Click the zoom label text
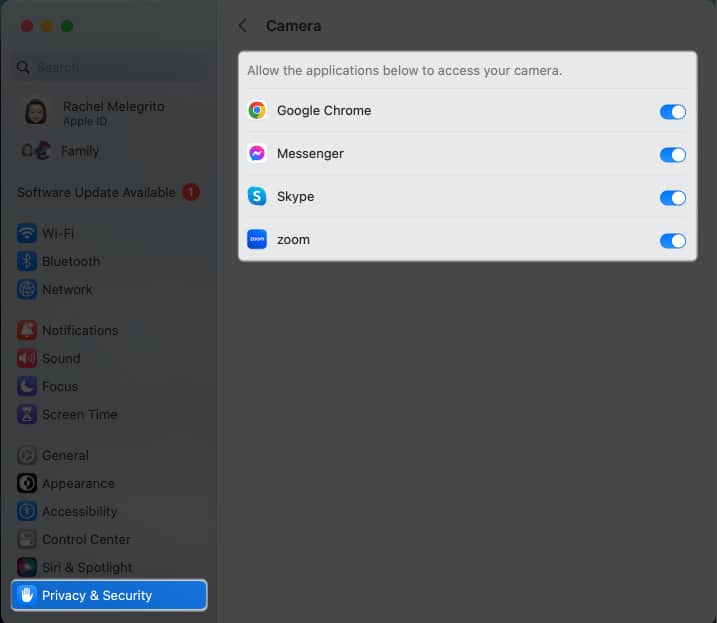 pyautogui.click(x=293, y=240)
